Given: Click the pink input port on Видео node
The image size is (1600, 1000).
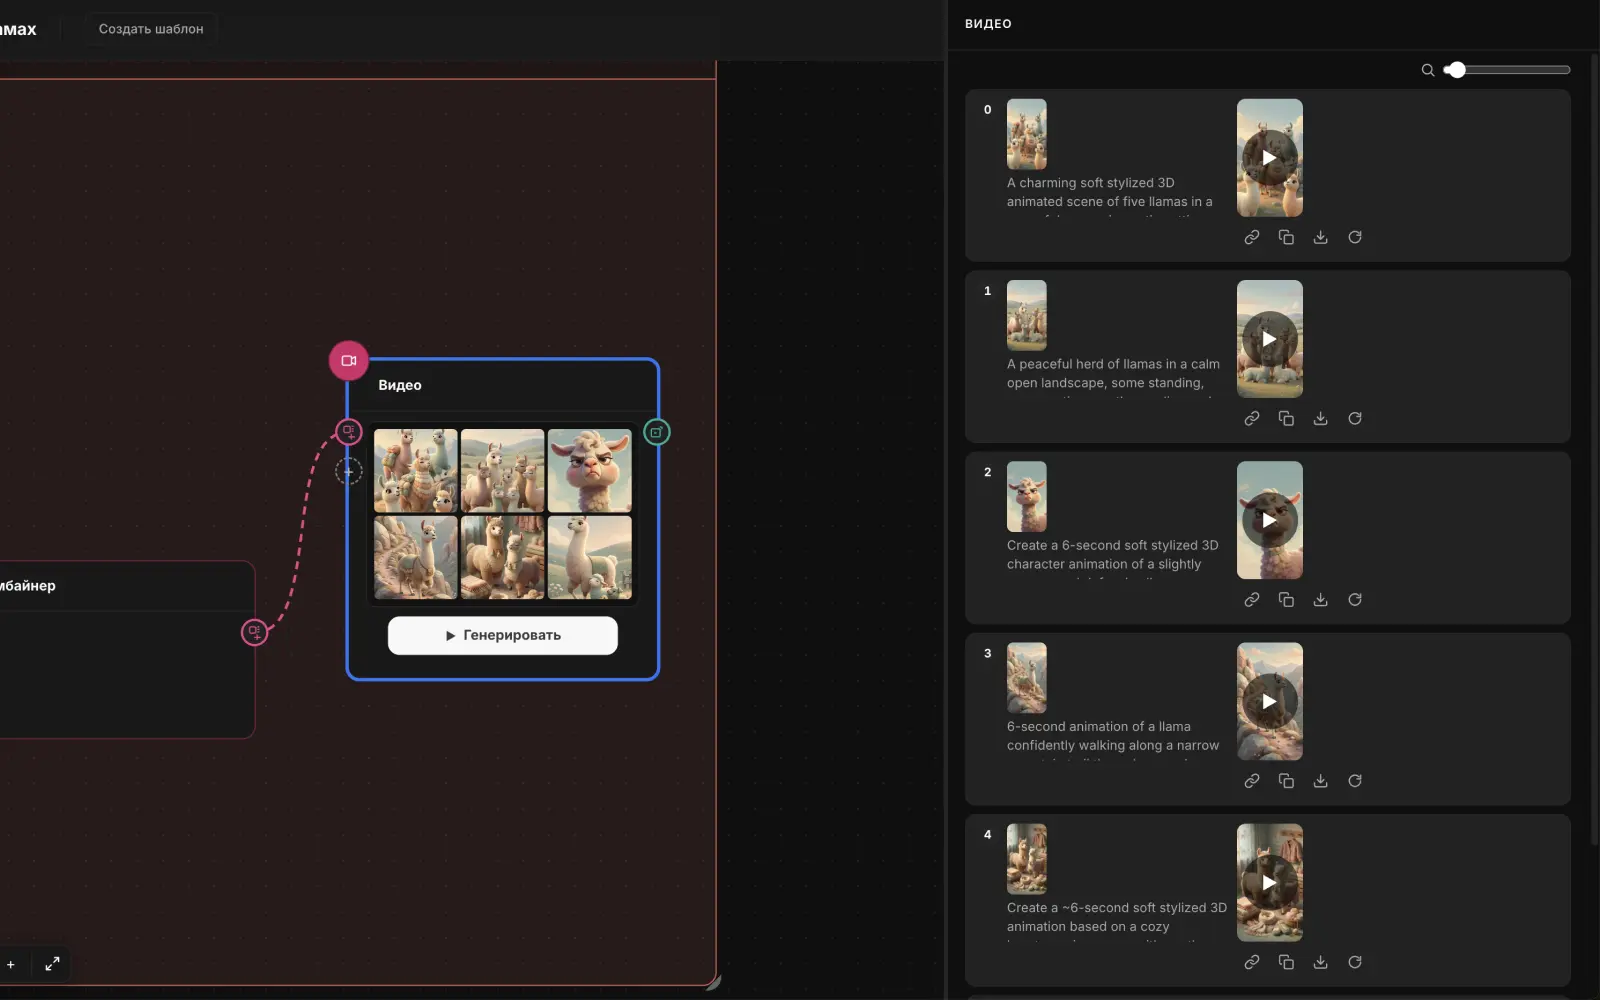Looking at the screenshot, I should pos(348,432).
